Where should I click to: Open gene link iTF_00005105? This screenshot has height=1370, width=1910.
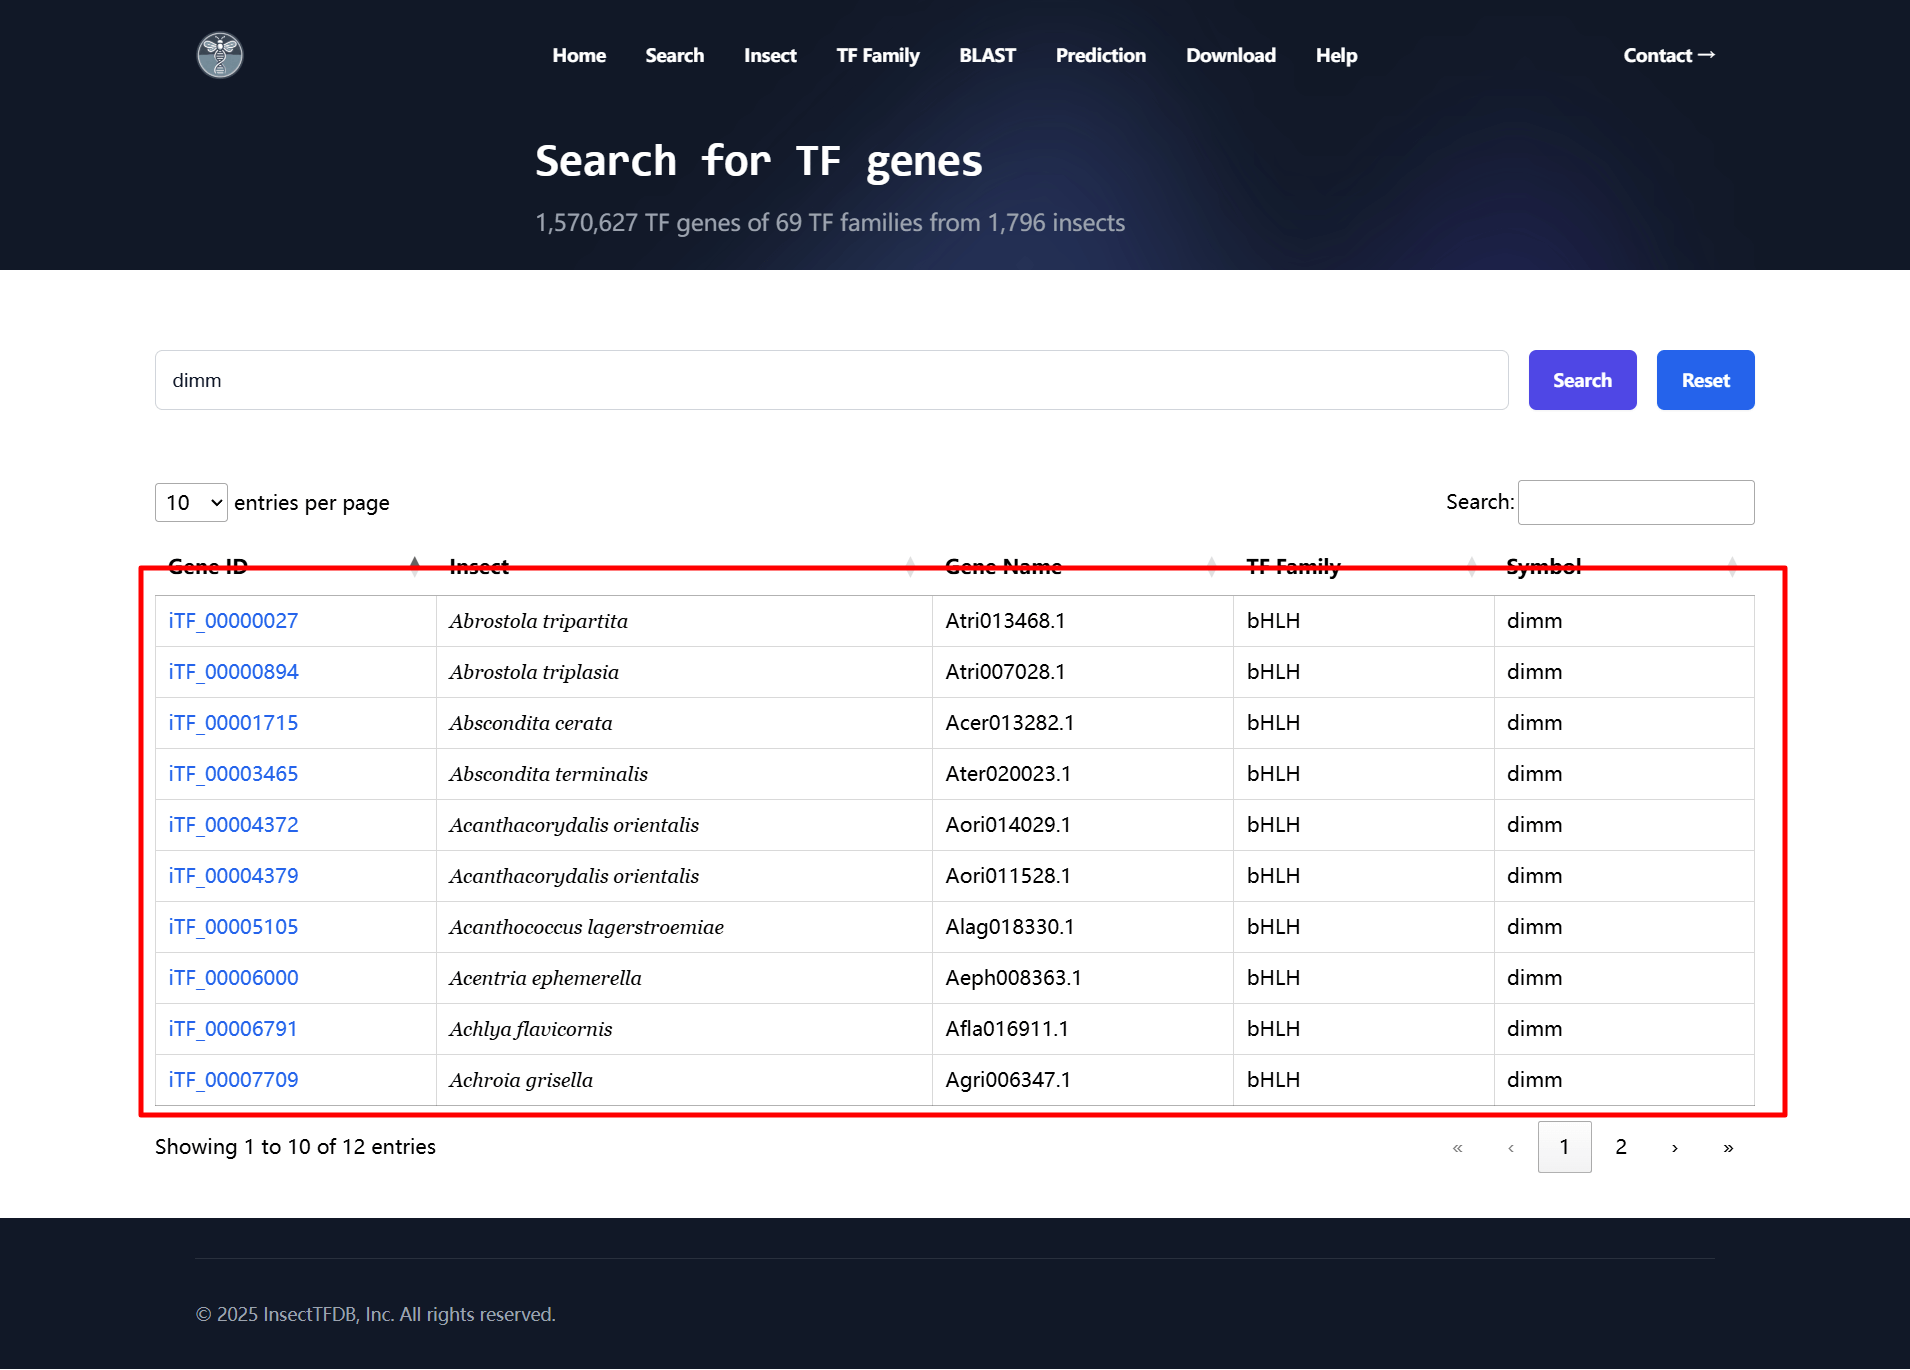(233, 927)
